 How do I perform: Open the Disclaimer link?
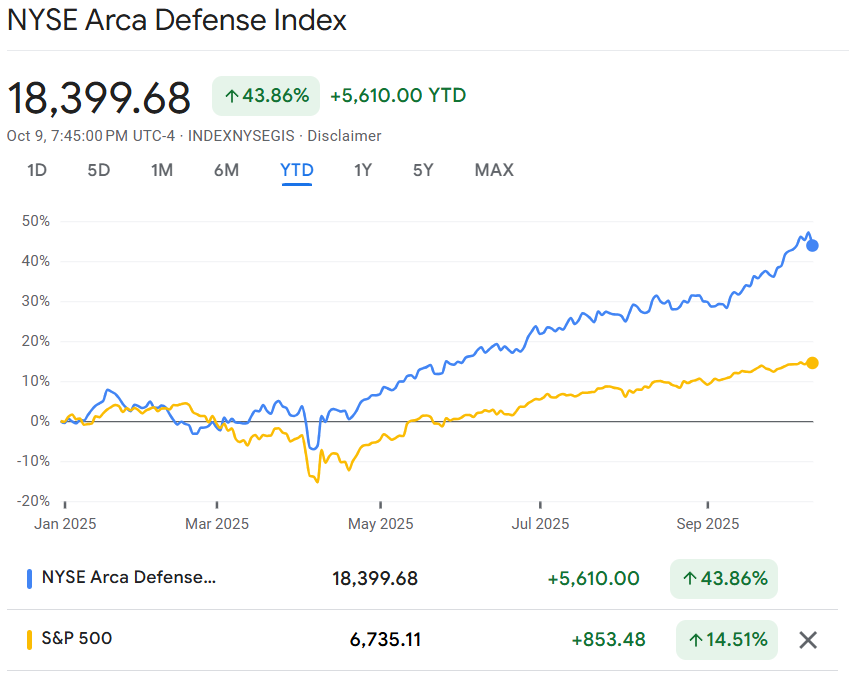pos(344,136)
